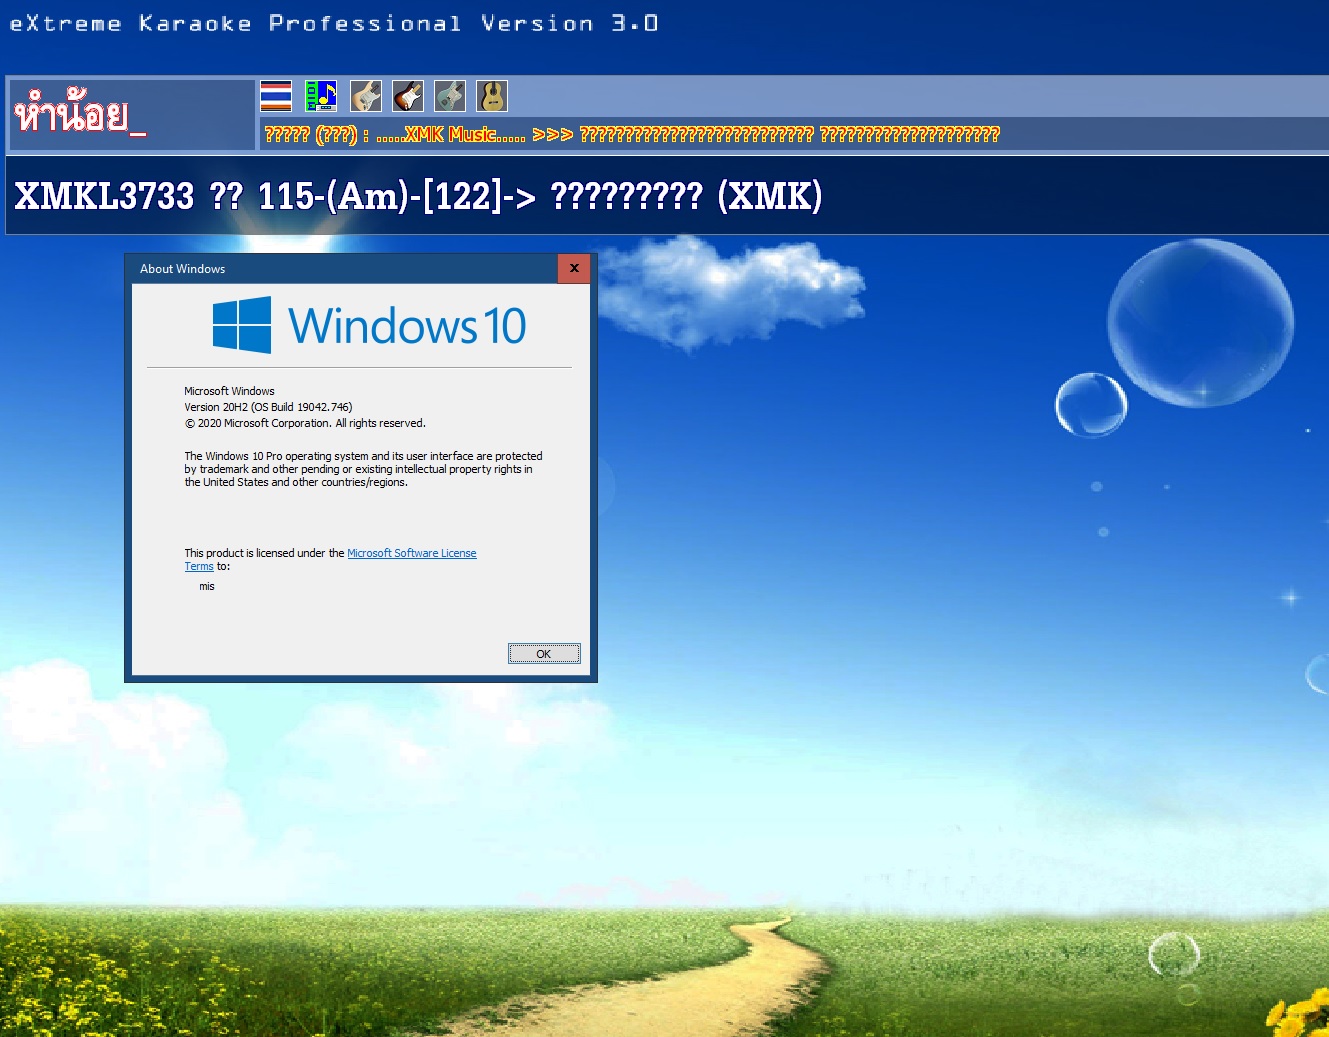Click the 'Version 20H2 (OS Build 19042.746)' text
Viewport: 1329px width, 1037px height.
268,407
